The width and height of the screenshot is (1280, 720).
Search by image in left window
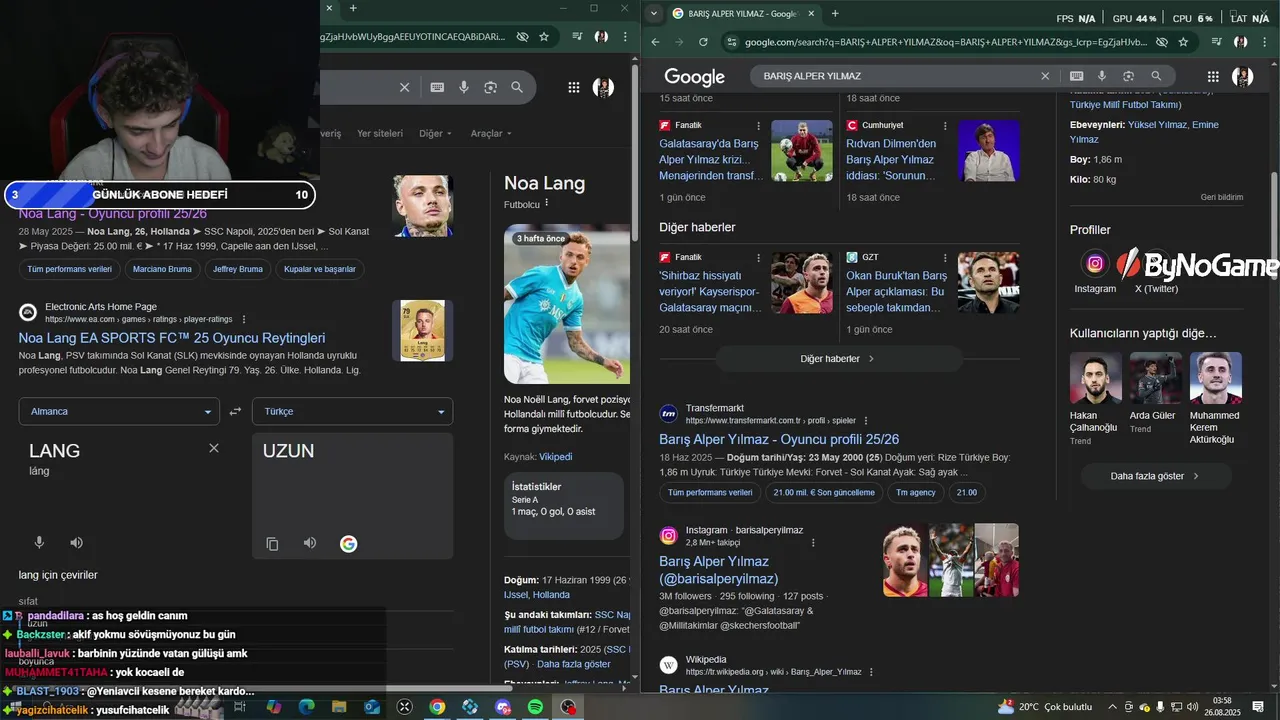coord(490,87)
